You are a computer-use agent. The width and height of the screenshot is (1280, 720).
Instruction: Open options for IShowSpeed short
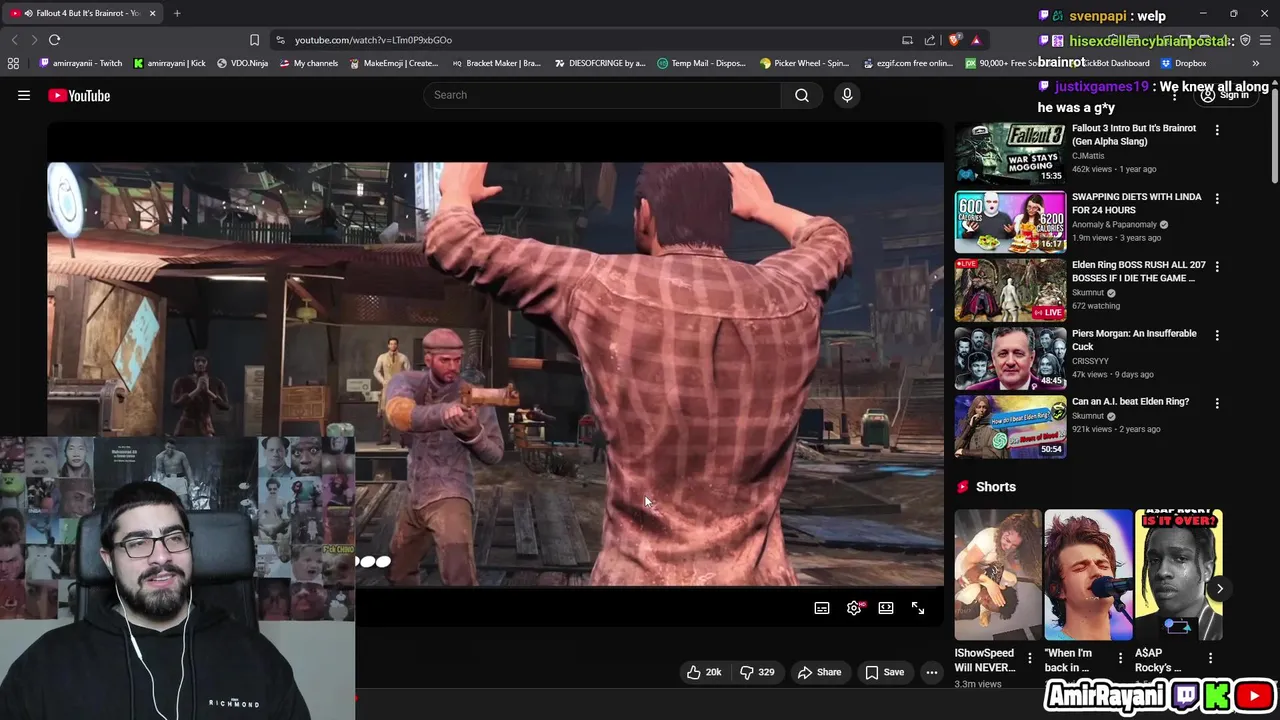tap(1030, 658)
